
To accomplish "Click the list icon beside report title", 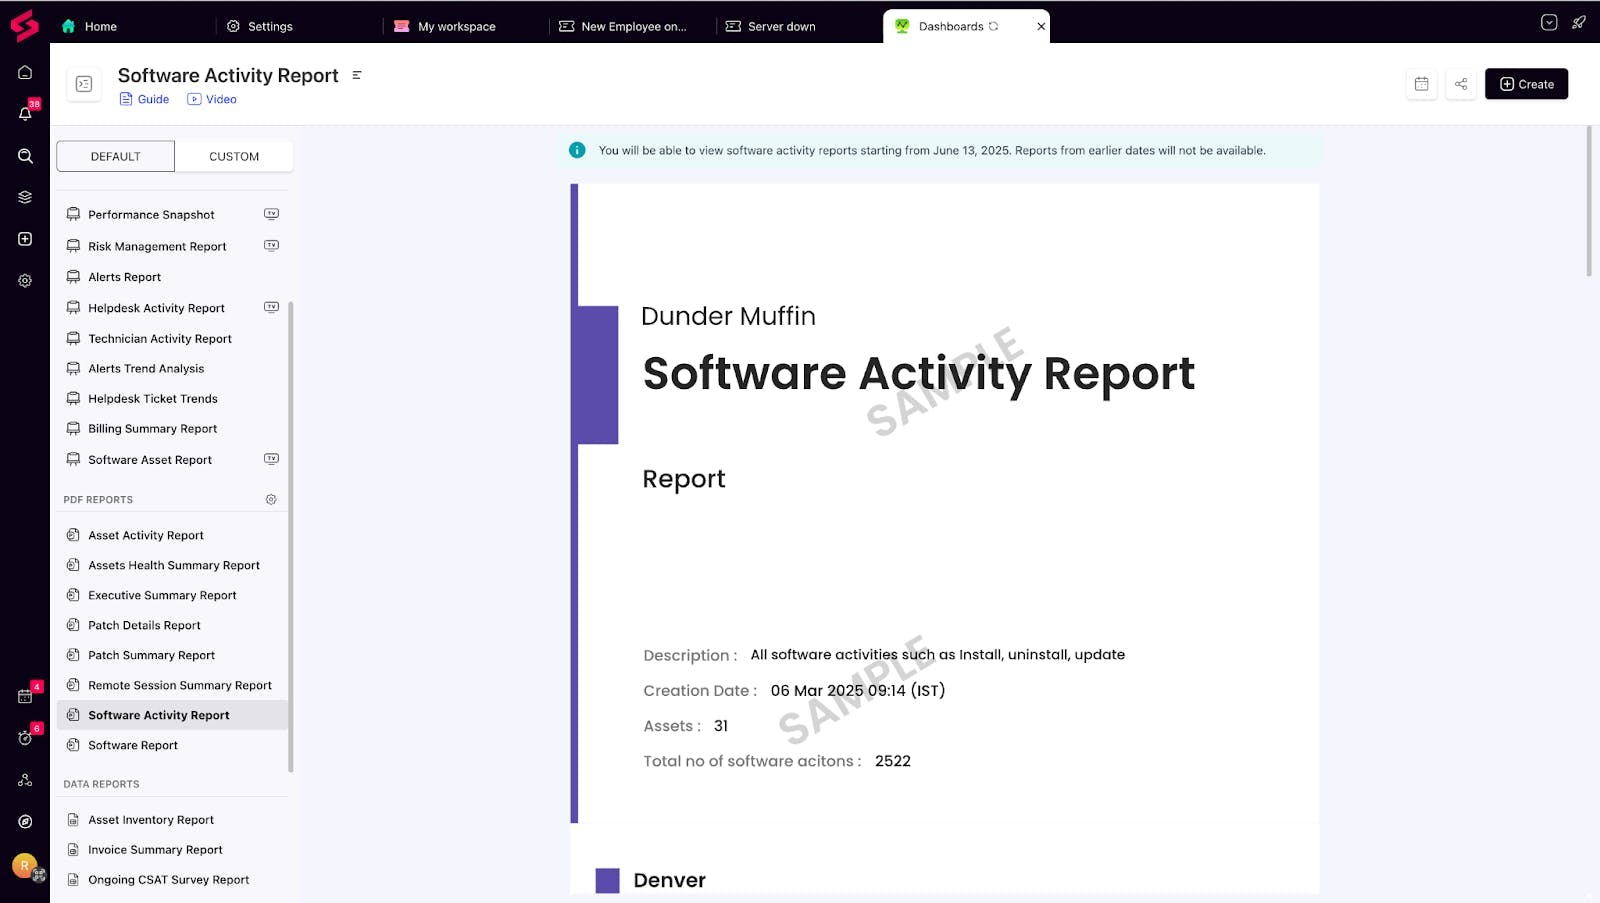I will pyautogui.click(x=357, y=75).
